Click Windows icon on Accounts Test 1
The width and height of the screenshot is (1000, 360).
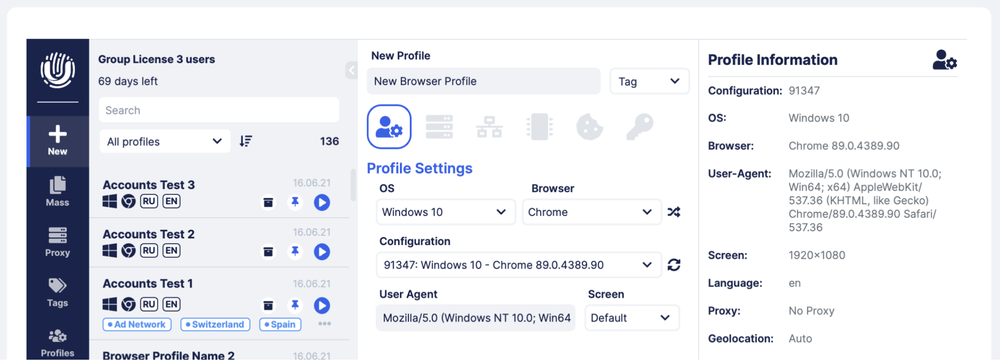tap(110, 304)
